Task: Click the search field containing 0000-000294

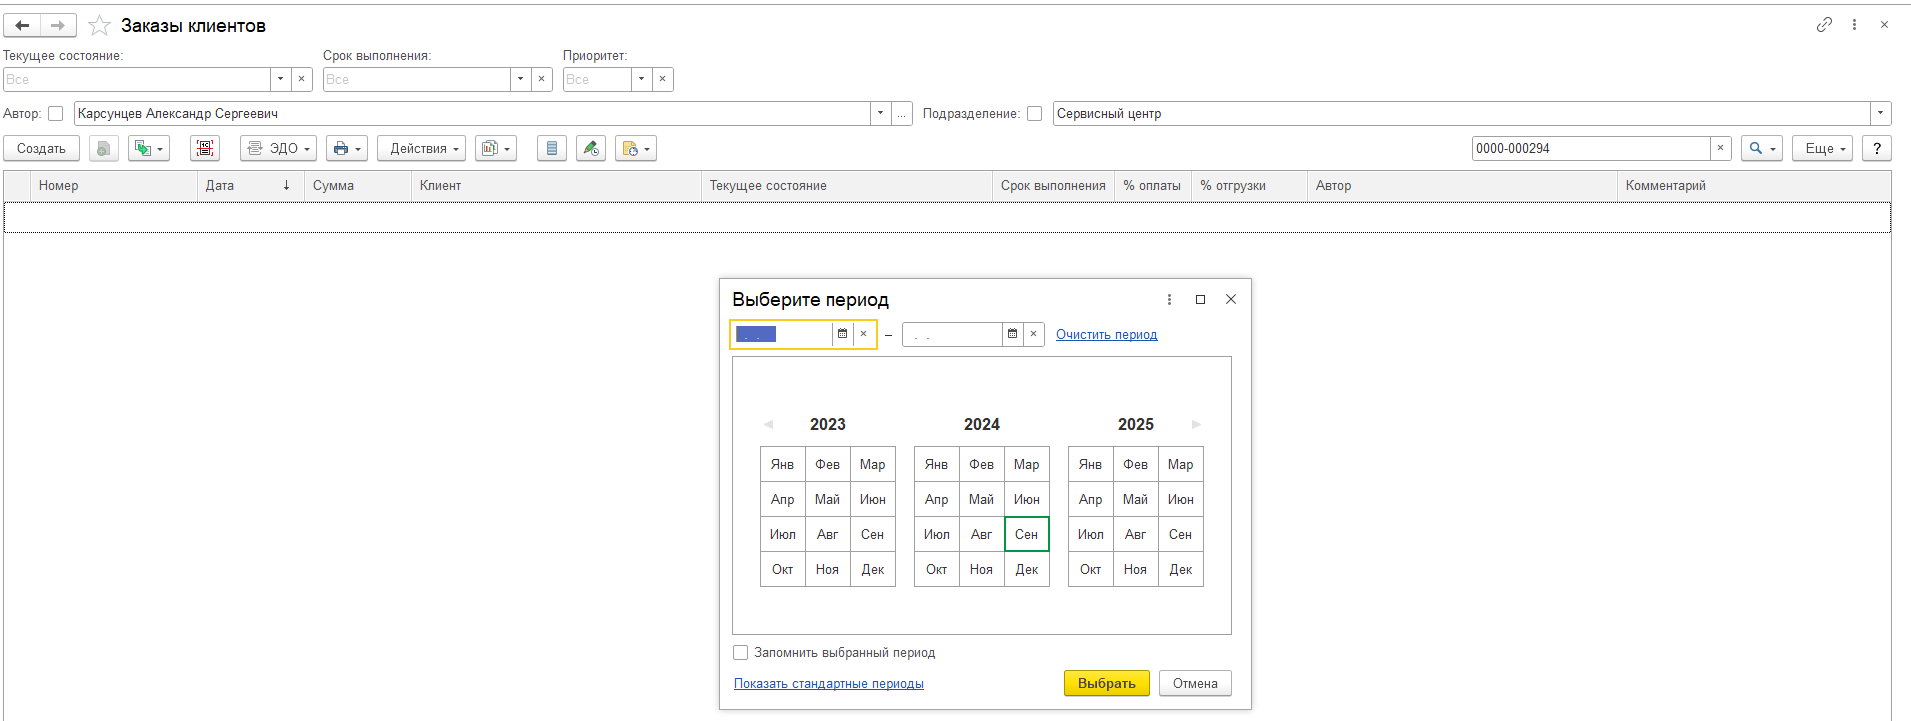Action: 1590,149
